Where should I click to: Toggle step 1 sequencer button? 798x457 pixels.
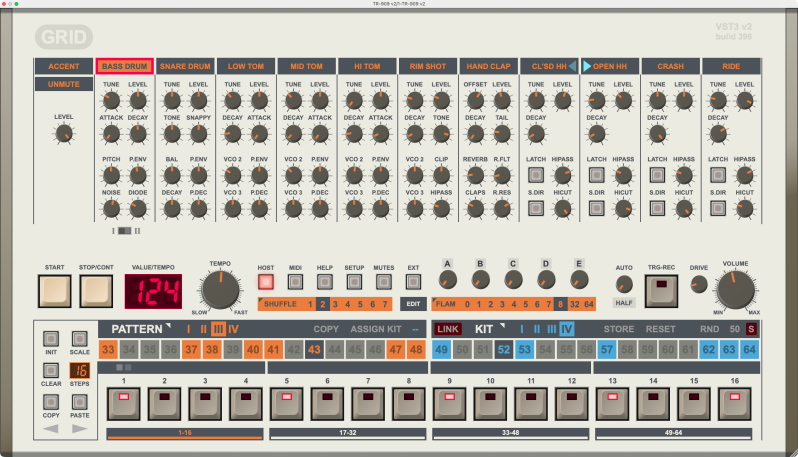[124, 404]
